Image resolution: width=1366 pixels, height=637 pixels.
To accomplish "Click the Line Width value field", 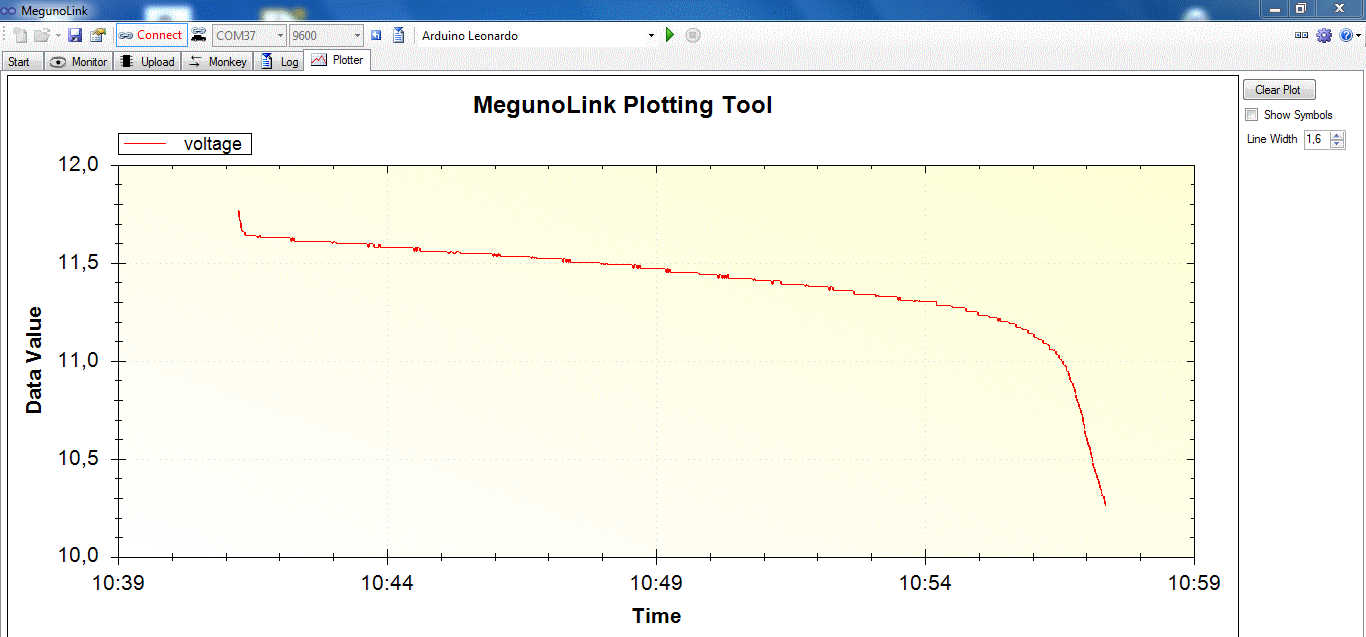I will tap(1316, 139).
